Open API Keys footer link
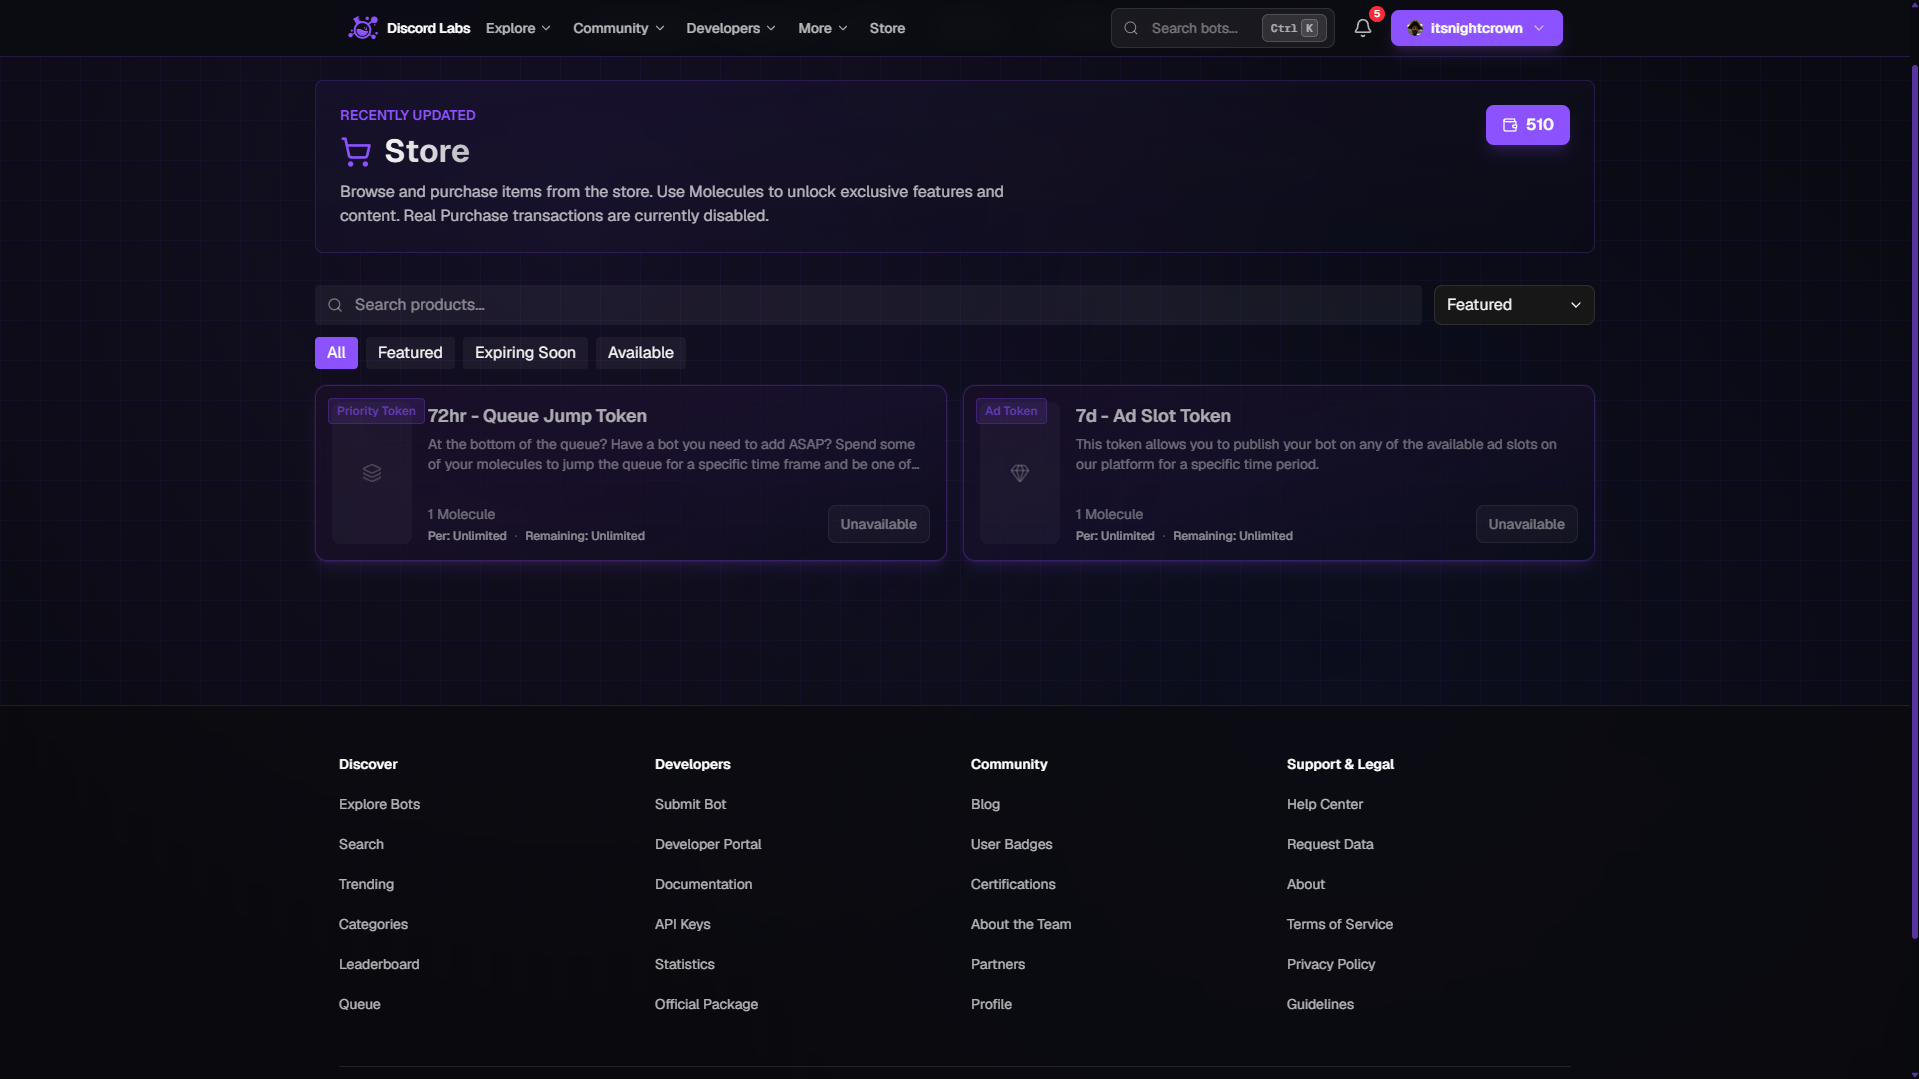 tap(682, 924)
